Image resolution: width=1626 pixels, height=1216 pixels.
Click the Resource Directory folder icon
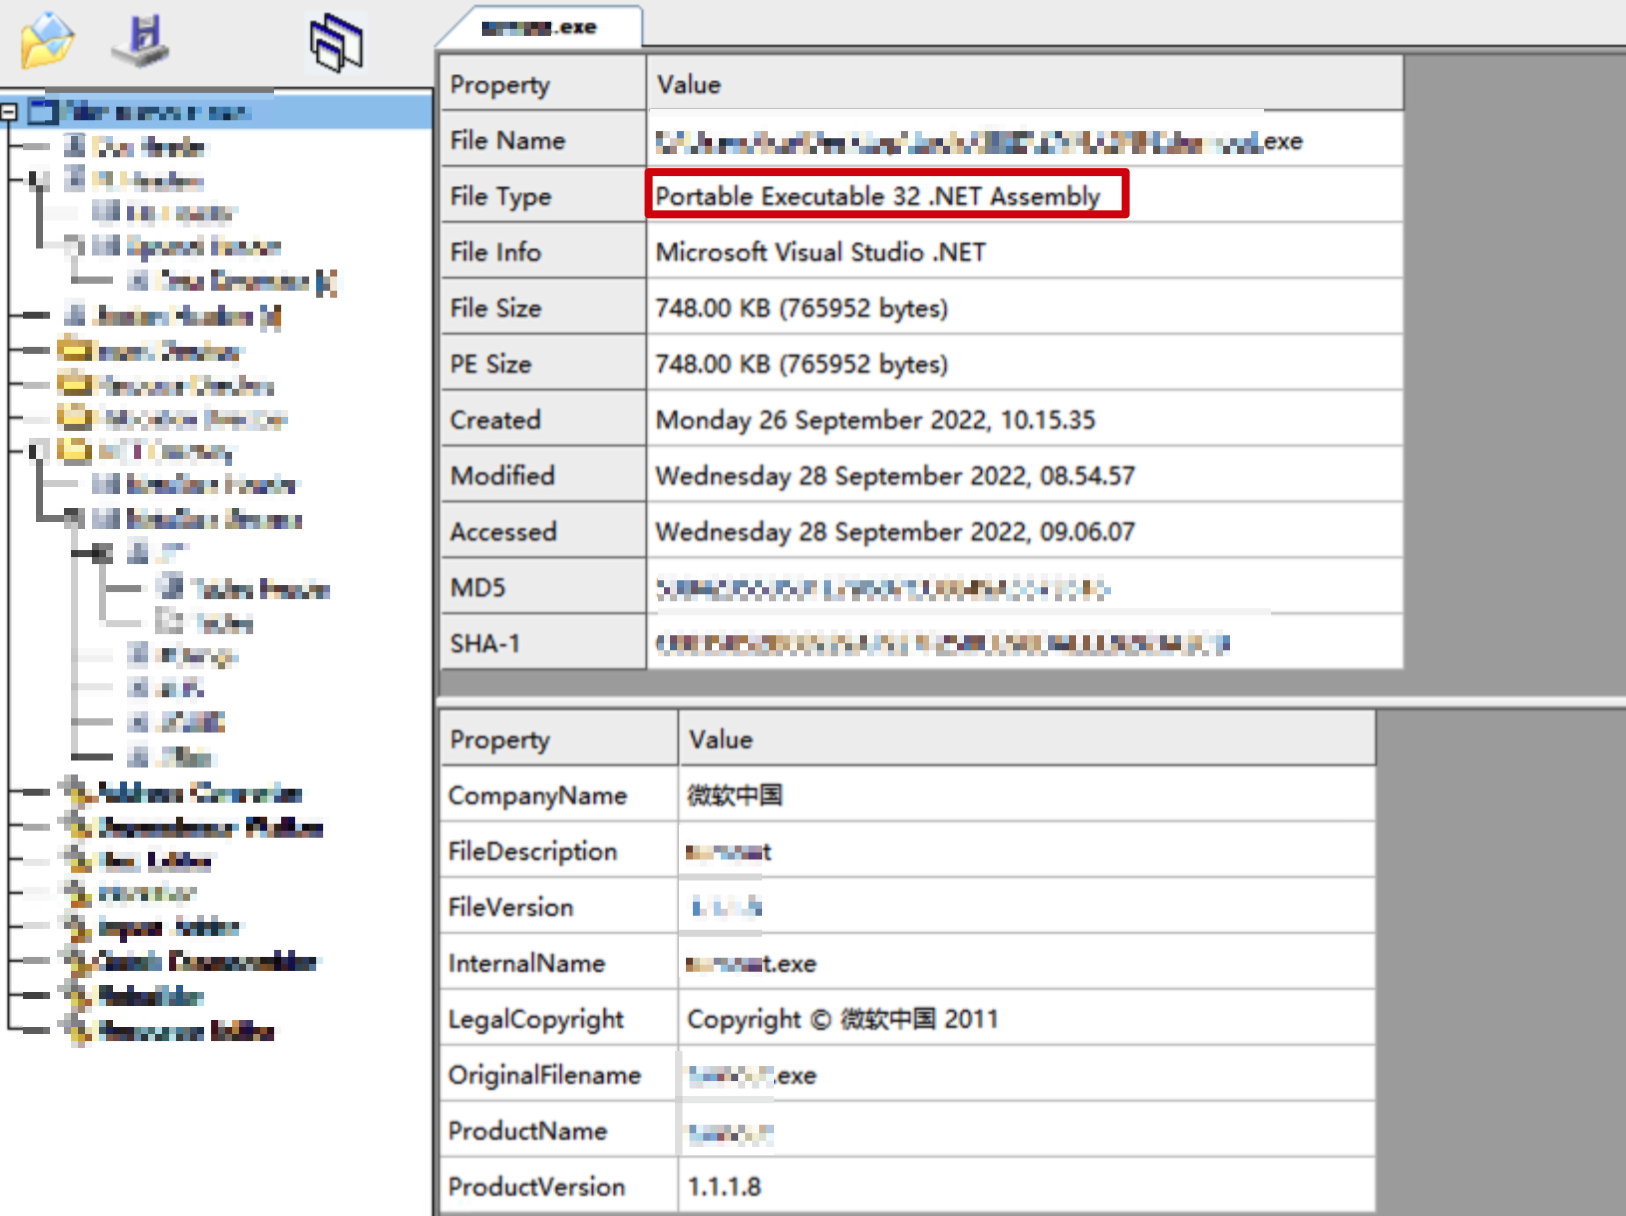tap(74, 385)
